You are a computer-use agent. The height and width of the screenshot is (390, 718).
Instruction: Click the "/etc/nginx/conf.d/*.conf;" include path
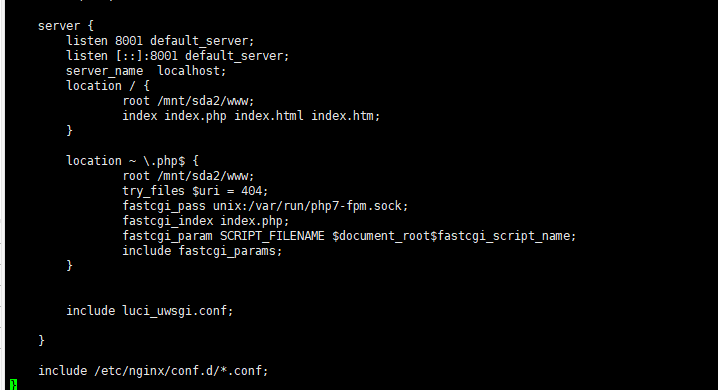[x=181, y=371]
